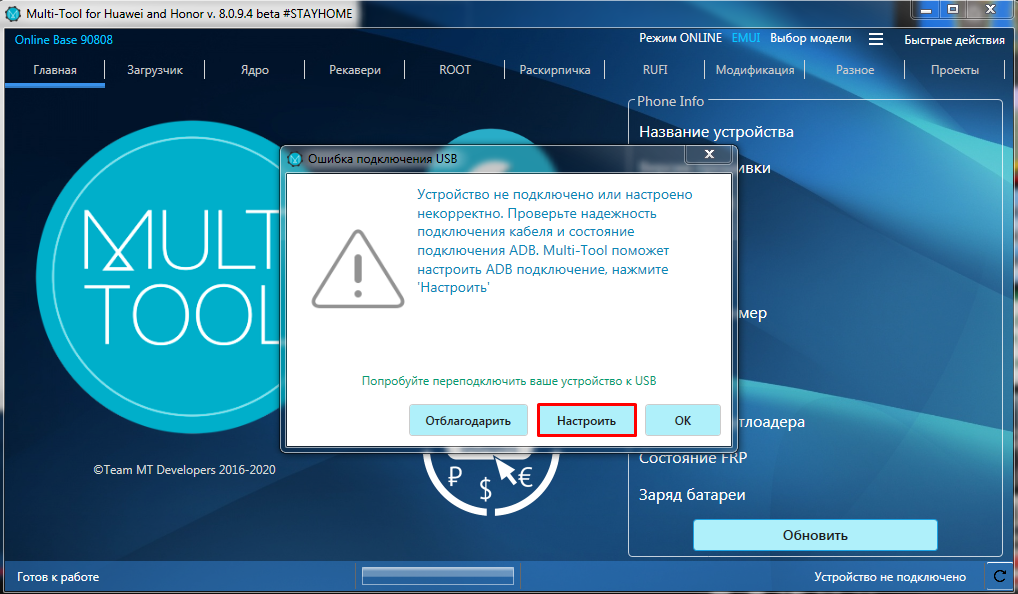Click the donation currency icon
This screenshot has width=1018, height=594.
[x=491, y=484]
